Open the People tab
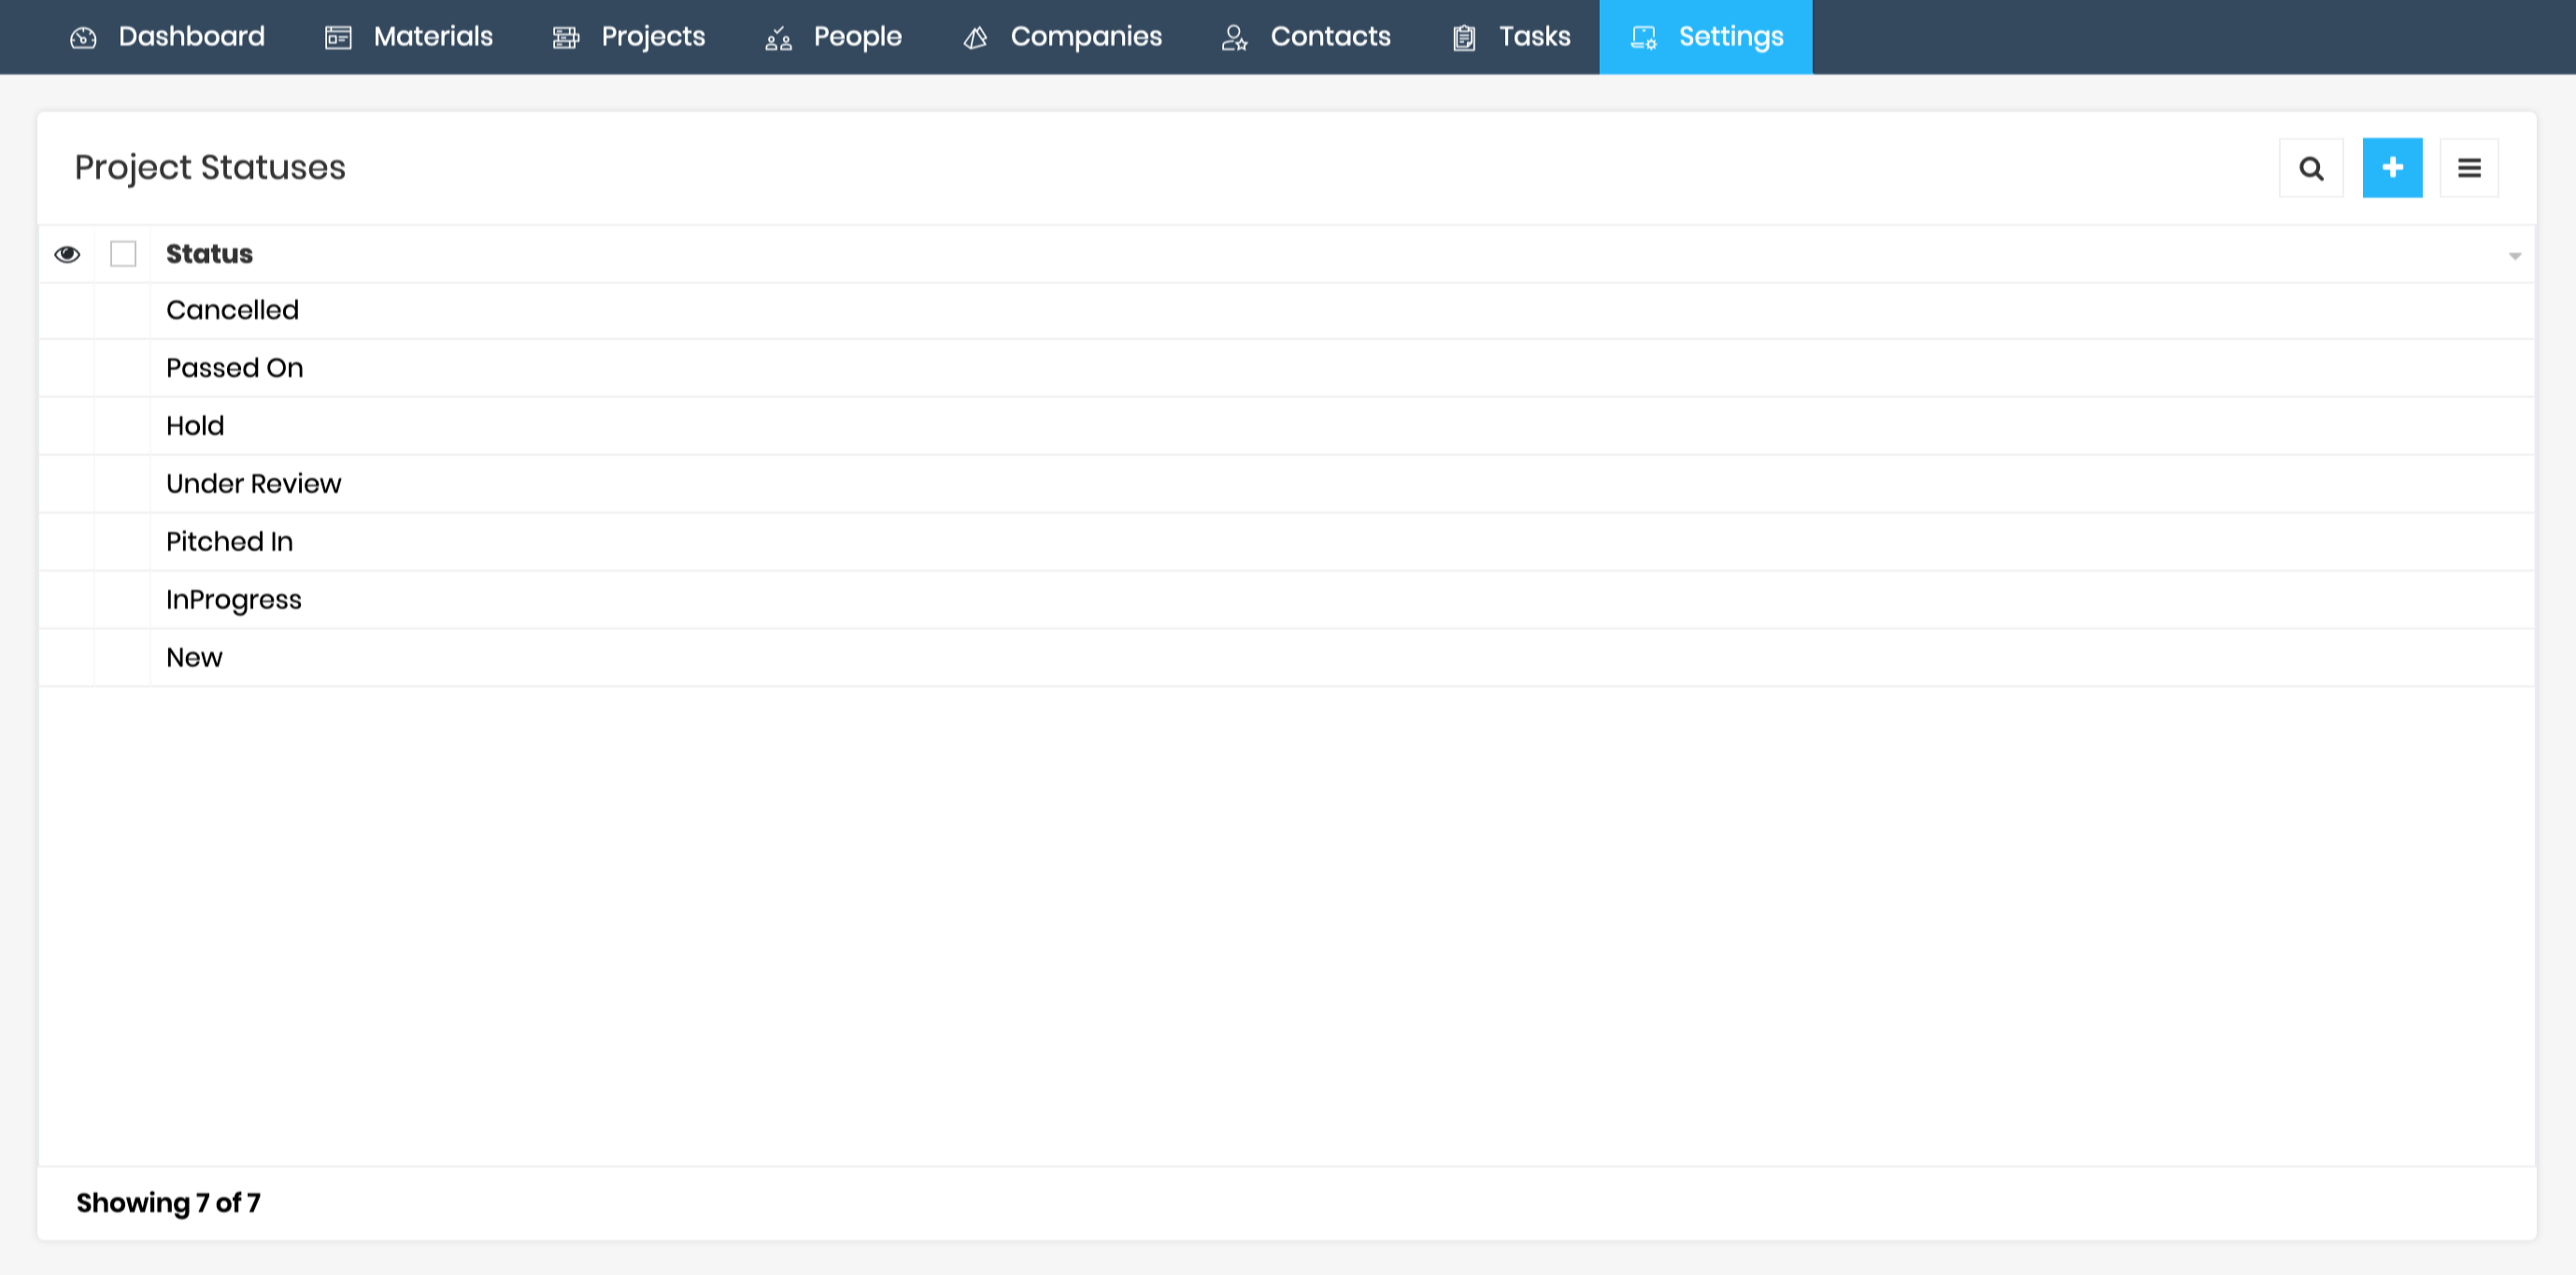This screenshot has width=2576, height=1275. click(x=834, y=37)
